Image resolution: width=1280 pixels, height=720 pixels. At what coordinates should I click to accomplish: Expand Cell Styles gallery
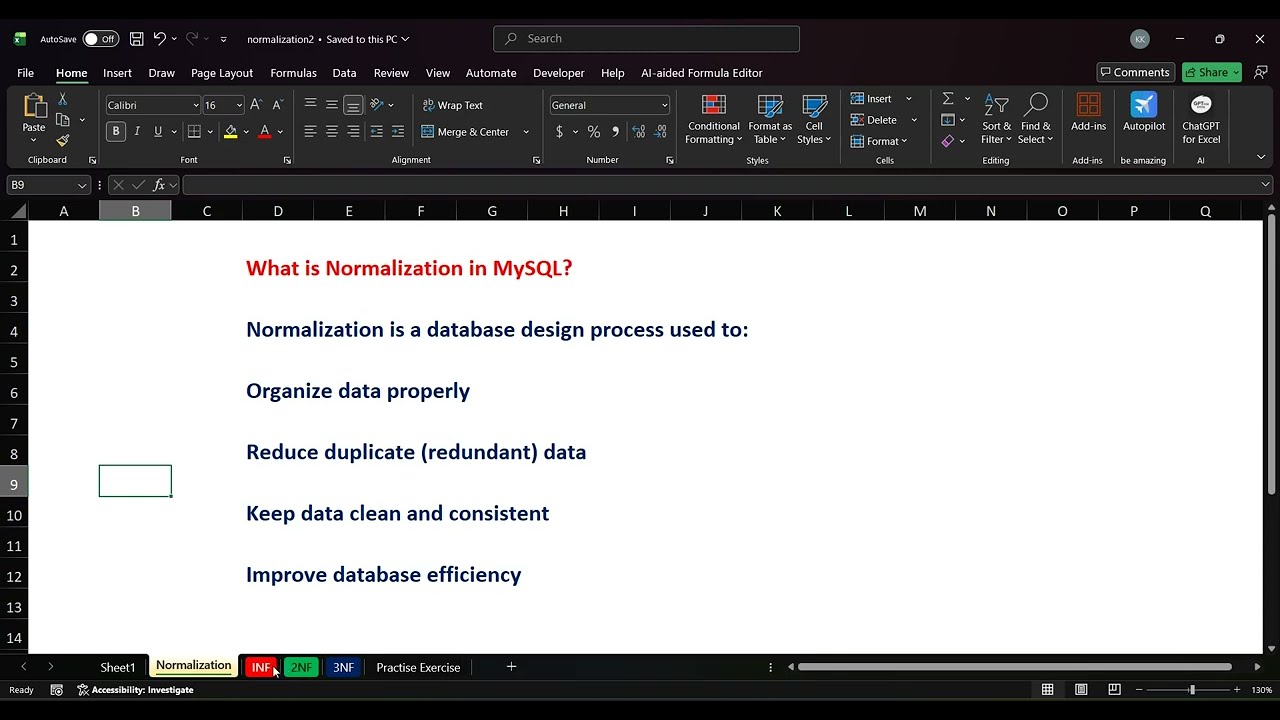(814, 119)
